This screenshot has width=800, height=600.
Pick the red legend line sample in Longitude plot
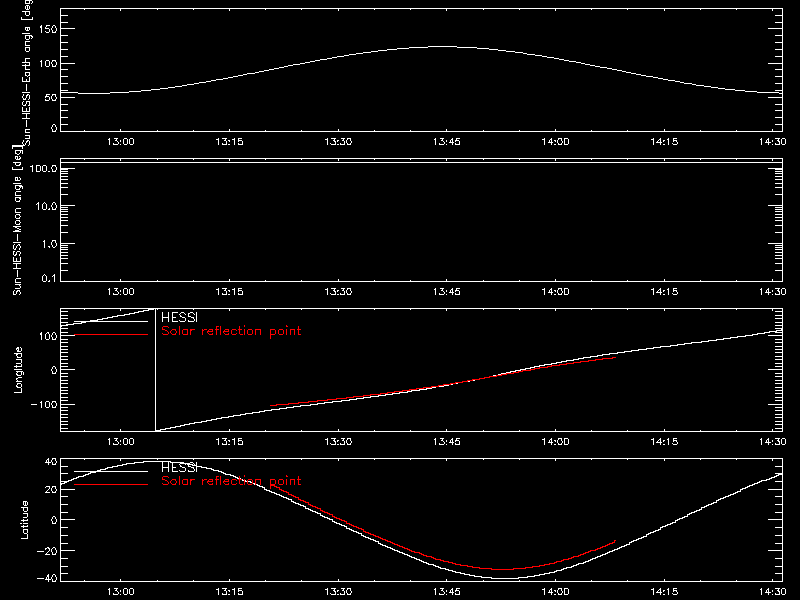coord(111,335)
